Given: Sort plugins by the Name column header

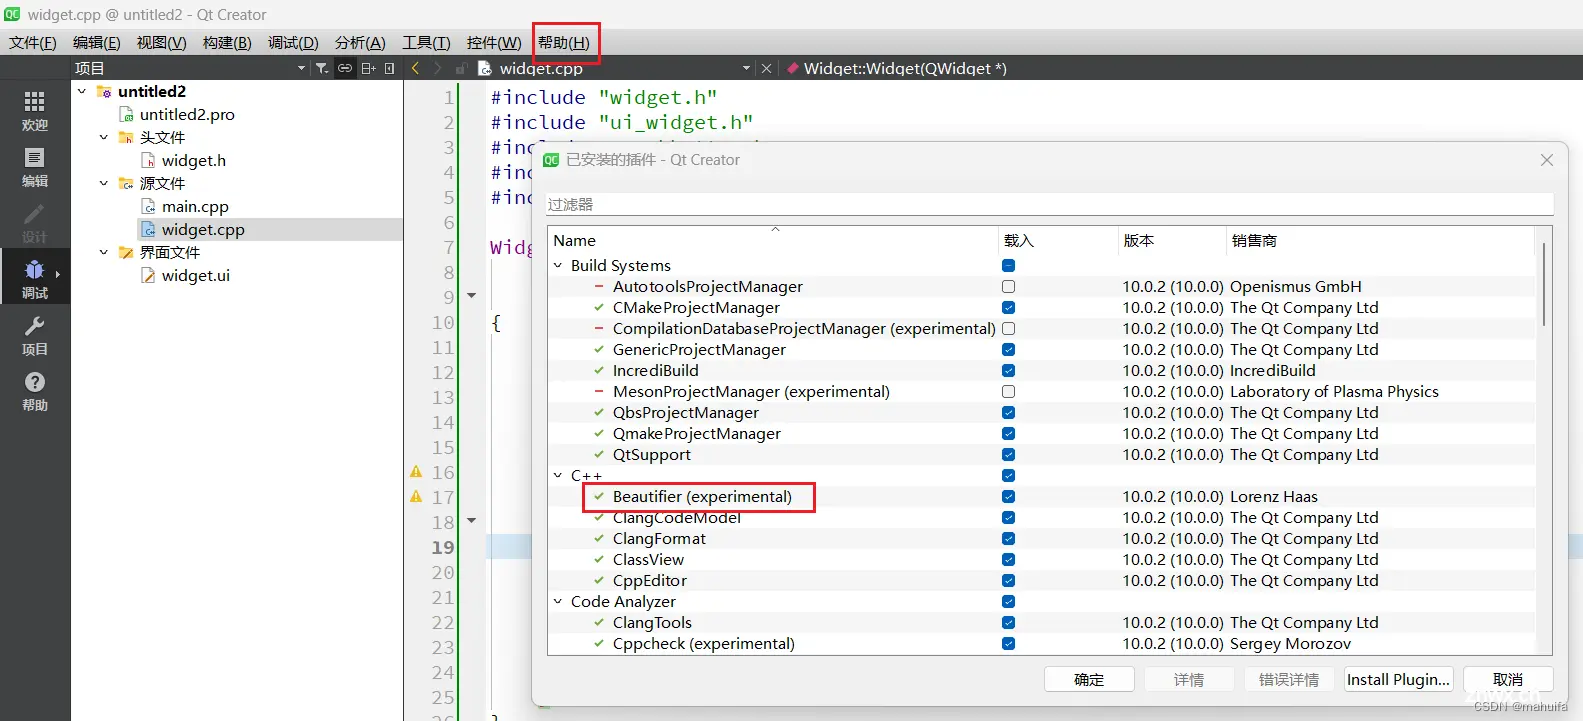Looking at the screenshot, I should [x=772, y=240].
